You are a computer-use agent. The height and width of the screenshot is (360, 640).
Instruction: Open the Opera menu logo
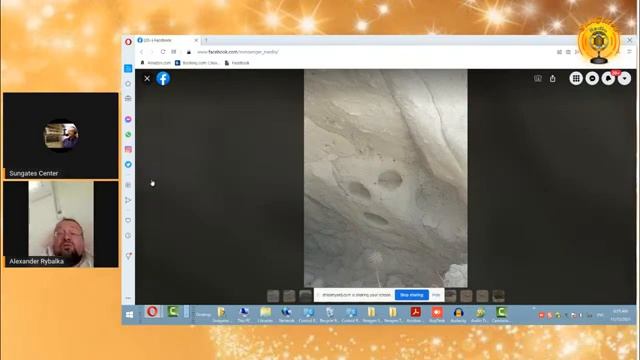point(128,42)
